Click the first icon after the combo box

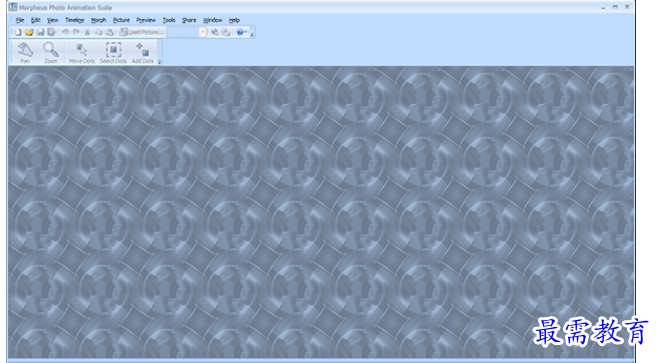tap(215, 32)
